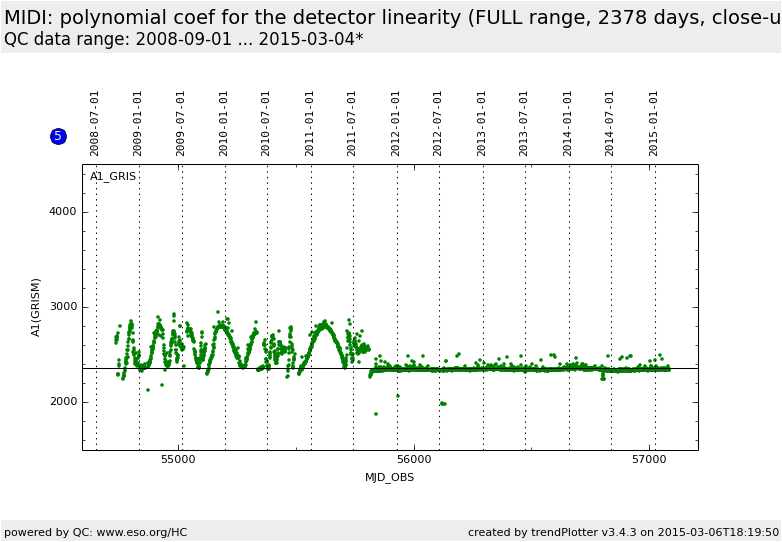Click the MJD_OBS x-axis title

coord(389,477)
